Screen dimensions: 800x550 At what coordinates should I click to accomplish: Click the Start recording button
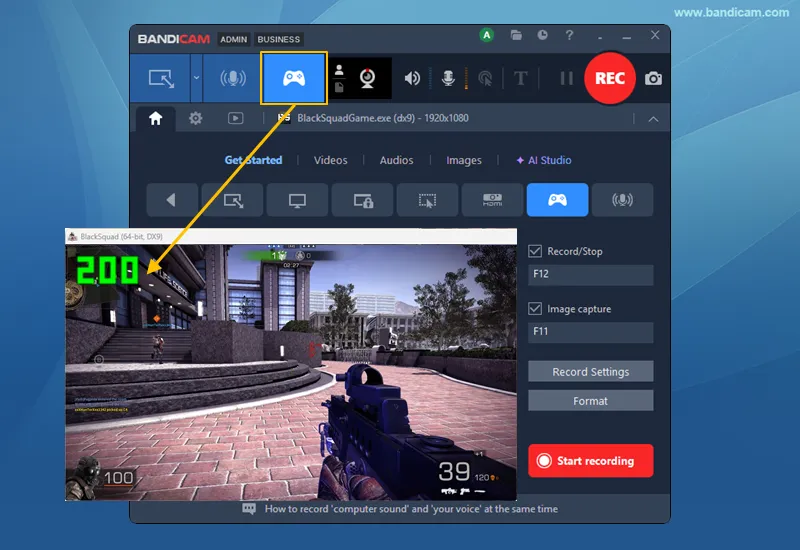click(x=590, y=461)
